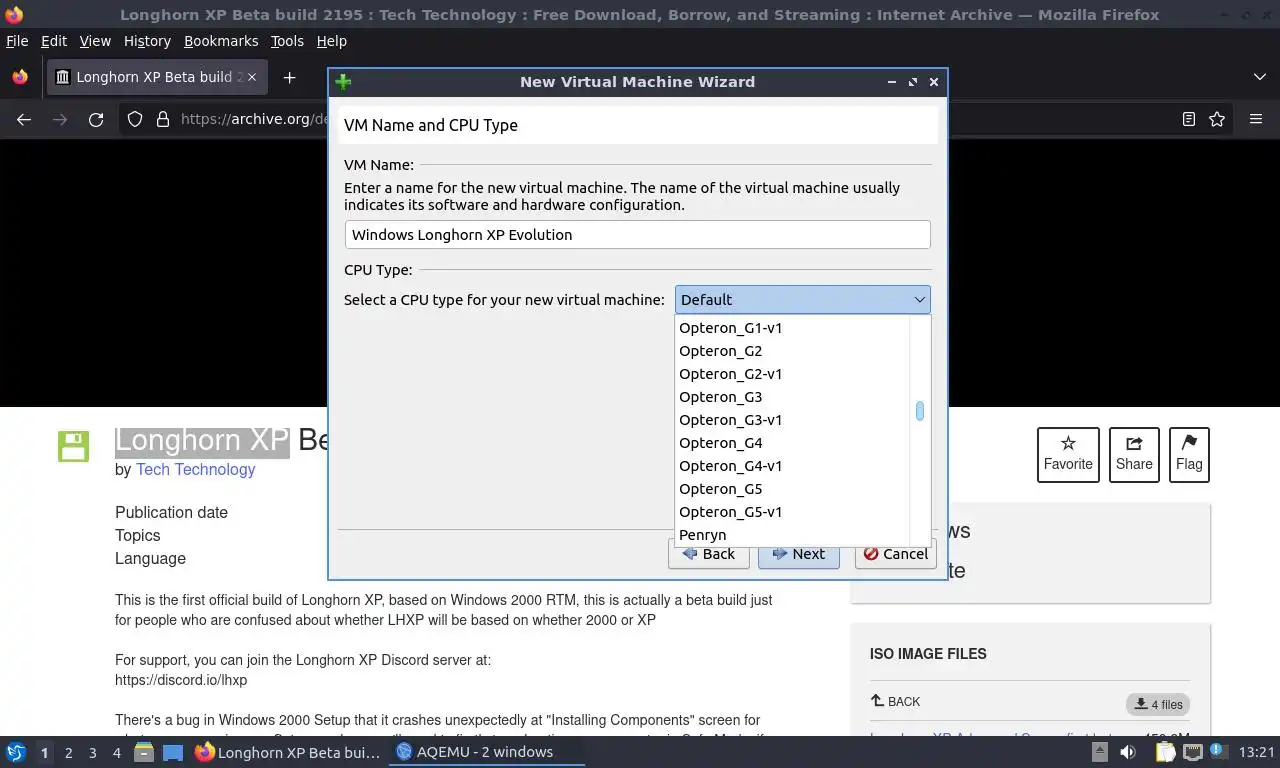Switch to virtual desktop 2
The width and height of the screenshot is (1280, 768).
click(68, 752)
